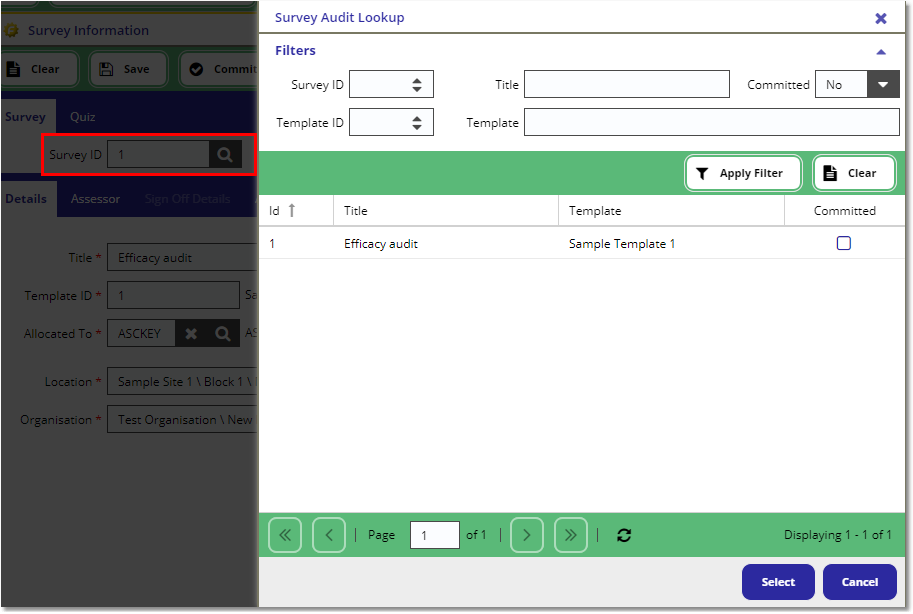The image size is (913, 614).
Task: Click the Template ID field in Details
Action: (174, 295)
